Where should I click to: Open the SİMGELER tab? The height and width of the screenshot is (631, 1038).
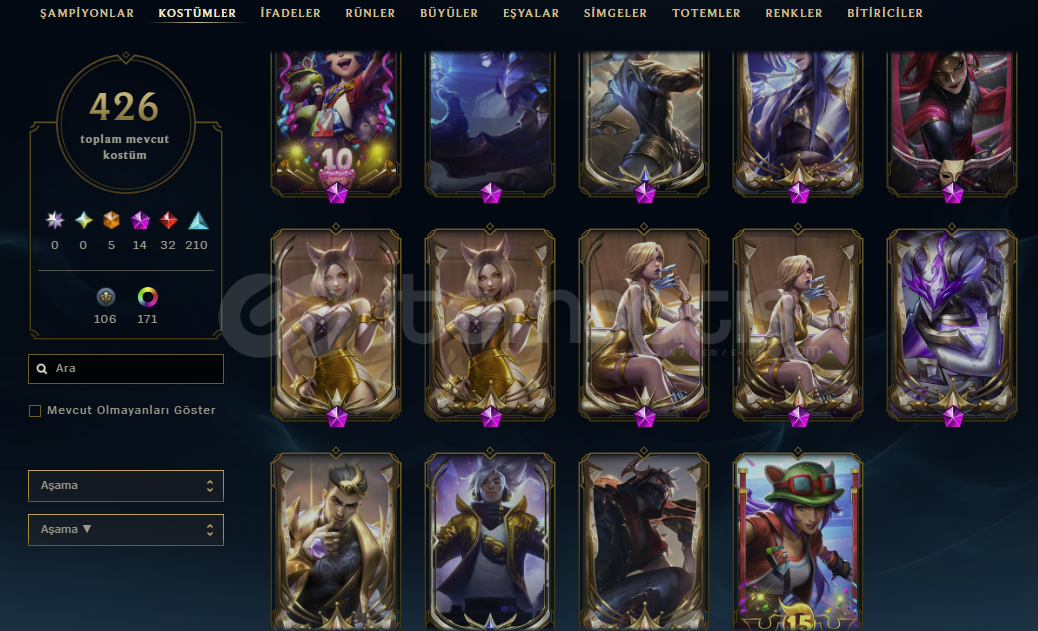pyautogui.click(x=615, y=13)
